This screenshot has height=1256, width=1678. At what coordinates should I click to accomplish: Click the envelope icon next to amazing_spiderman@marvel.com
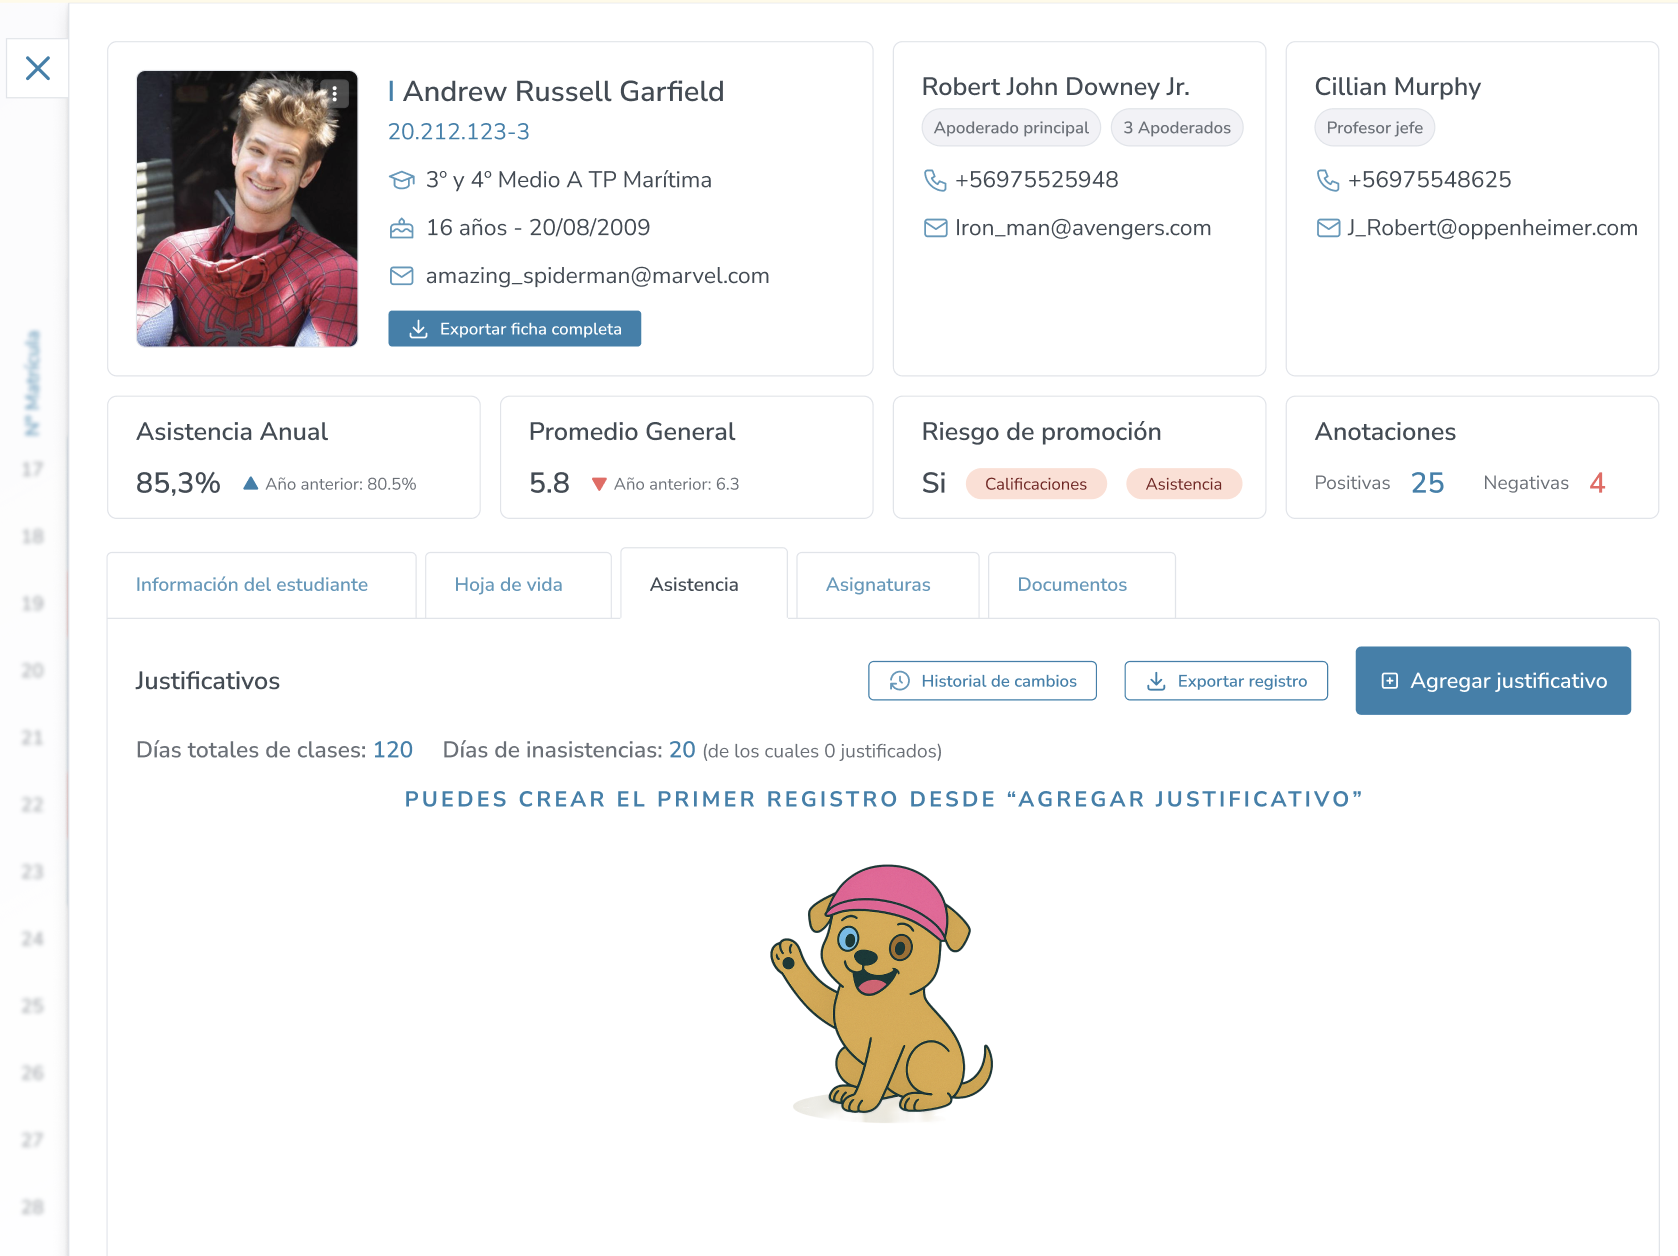point(401,276)
